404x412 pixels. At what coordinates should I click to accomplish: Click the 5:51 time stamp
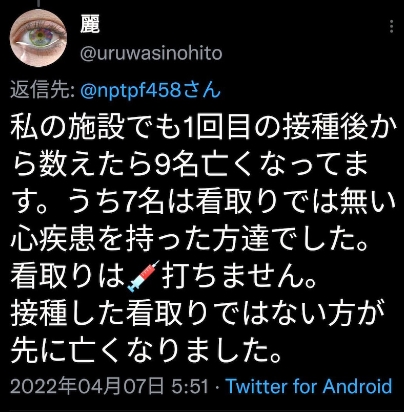coord(190,387)
